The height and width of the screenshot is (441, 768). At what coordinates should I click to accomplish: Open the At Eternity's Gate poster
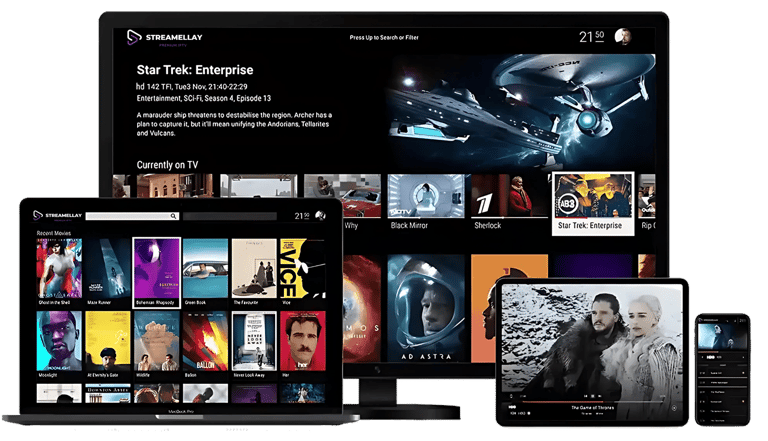(x=108, y=341)
